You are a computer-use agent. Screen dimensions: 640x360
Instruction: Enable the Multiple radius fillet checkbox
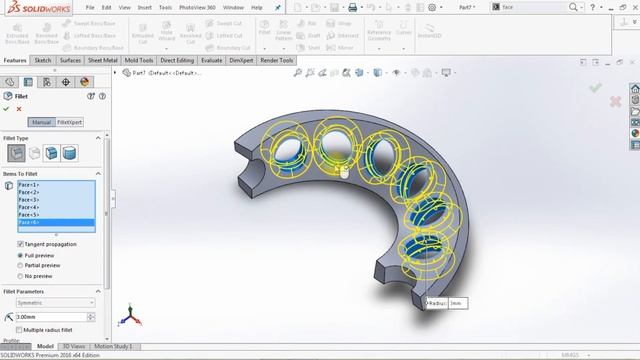pyautogui.click(x=19, y=330)
